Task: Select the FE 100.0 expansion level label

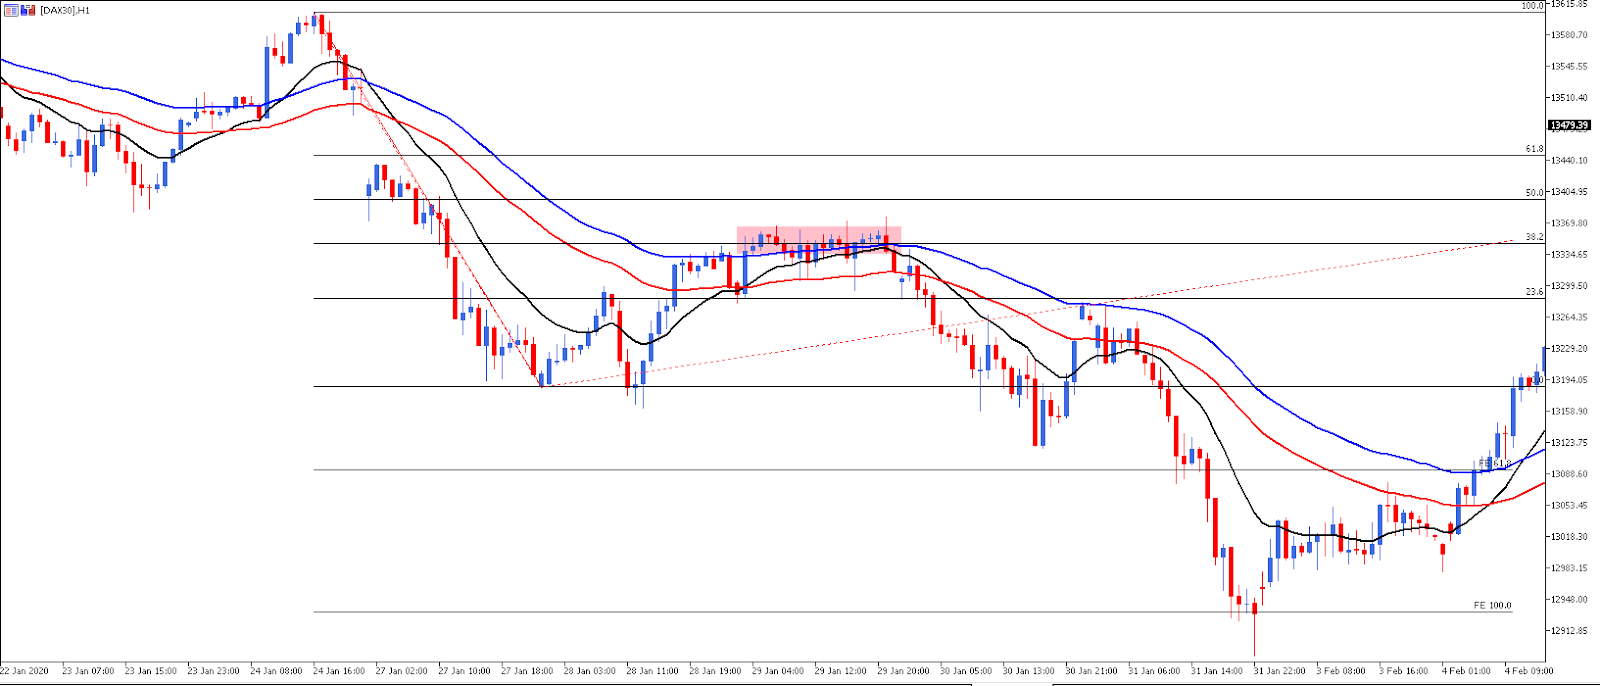Action: 1492,606
